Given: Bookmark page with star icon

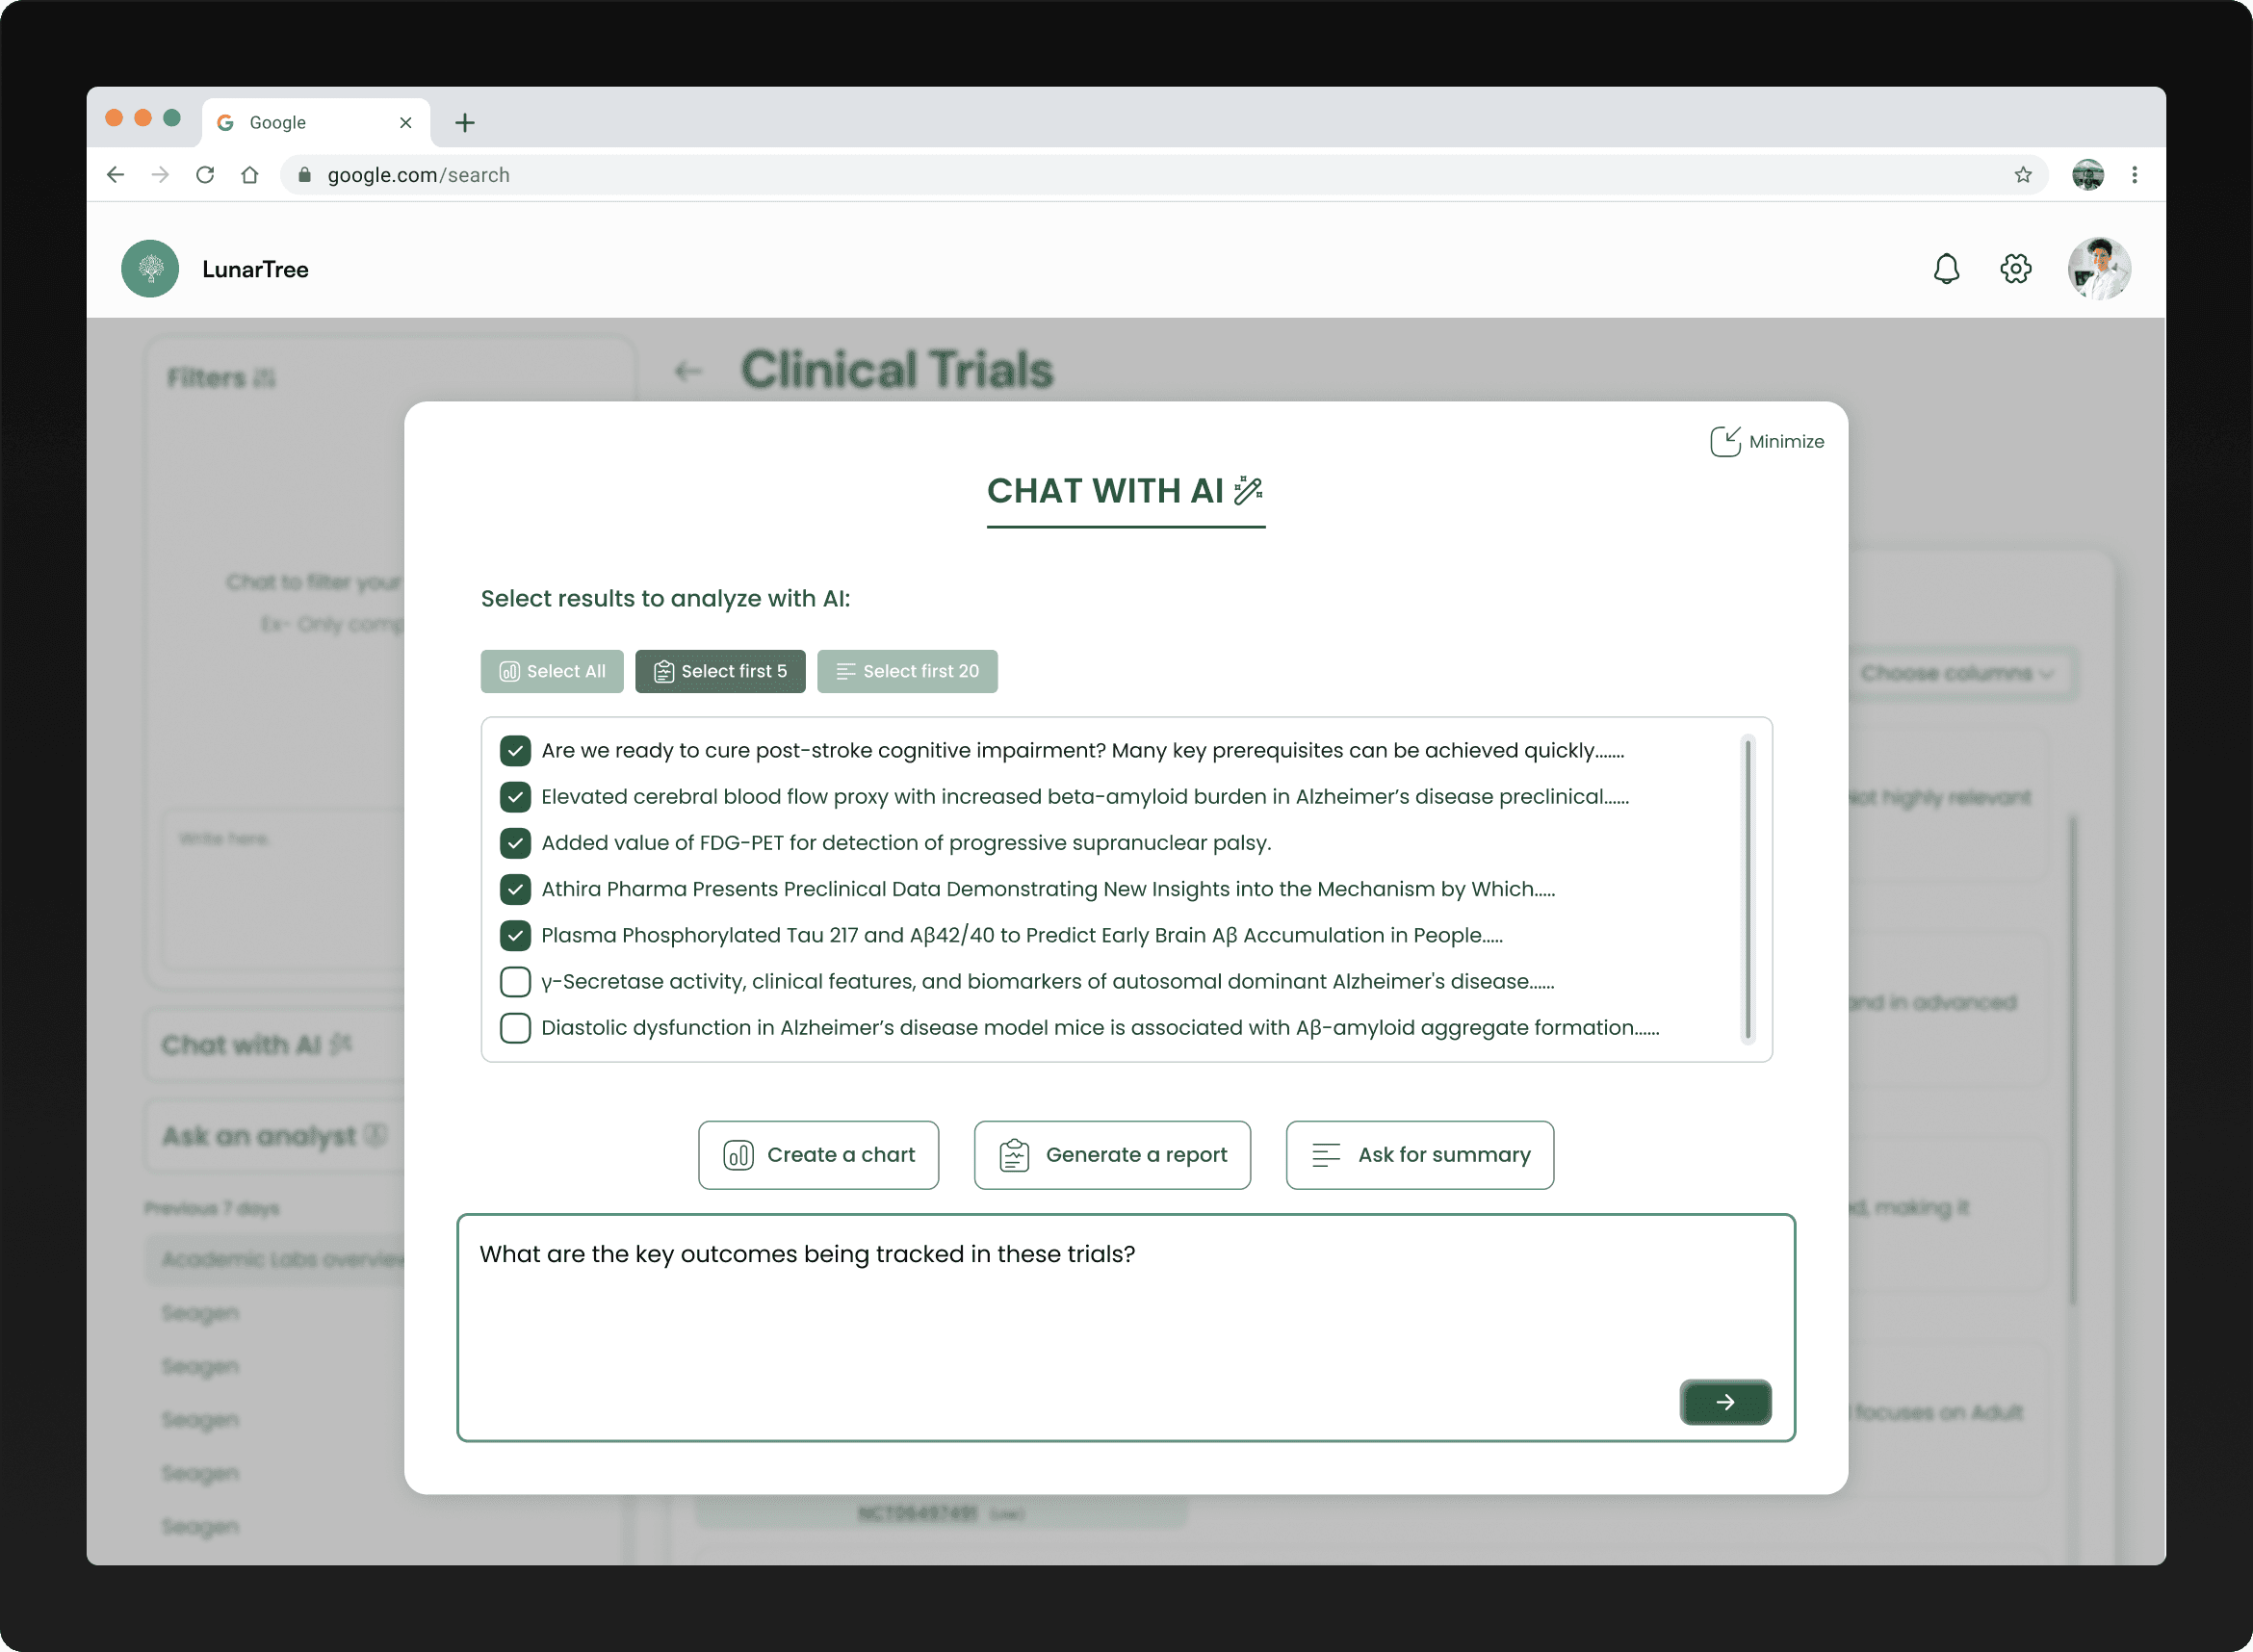Looking at the screenshot, I should point(2022,175).
